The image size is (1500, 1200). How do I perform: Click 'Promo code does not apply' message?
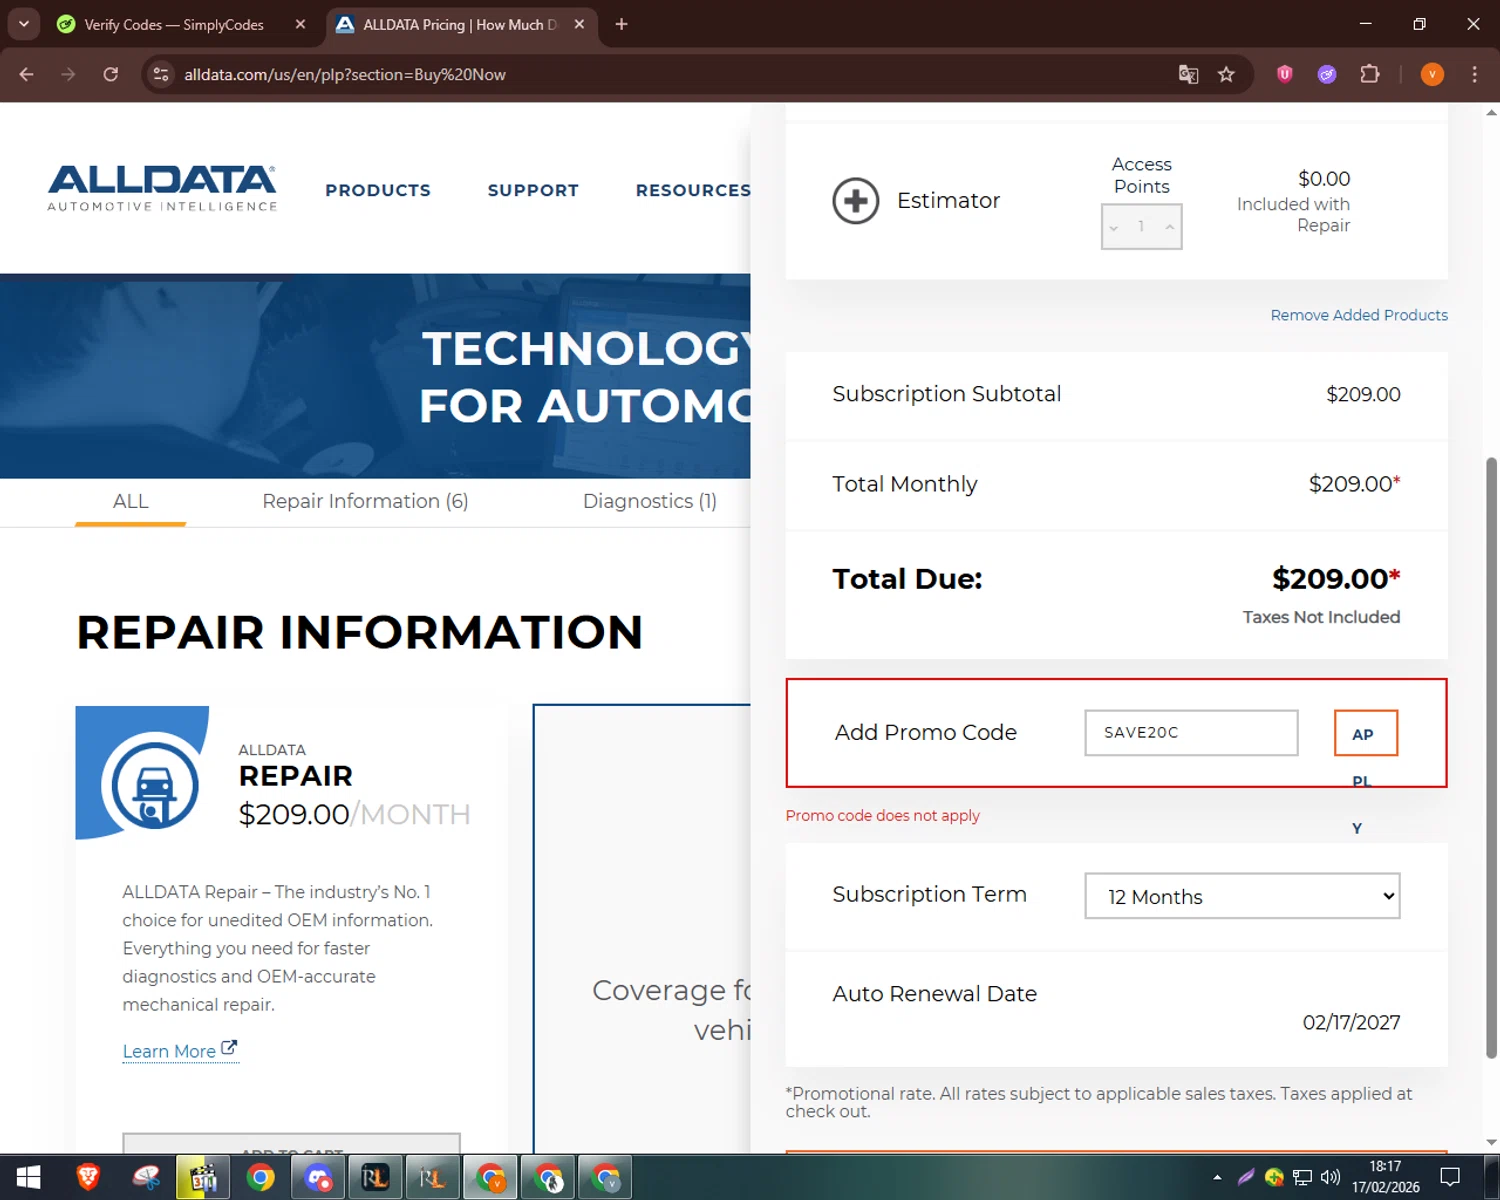click(x=883, y=815)
